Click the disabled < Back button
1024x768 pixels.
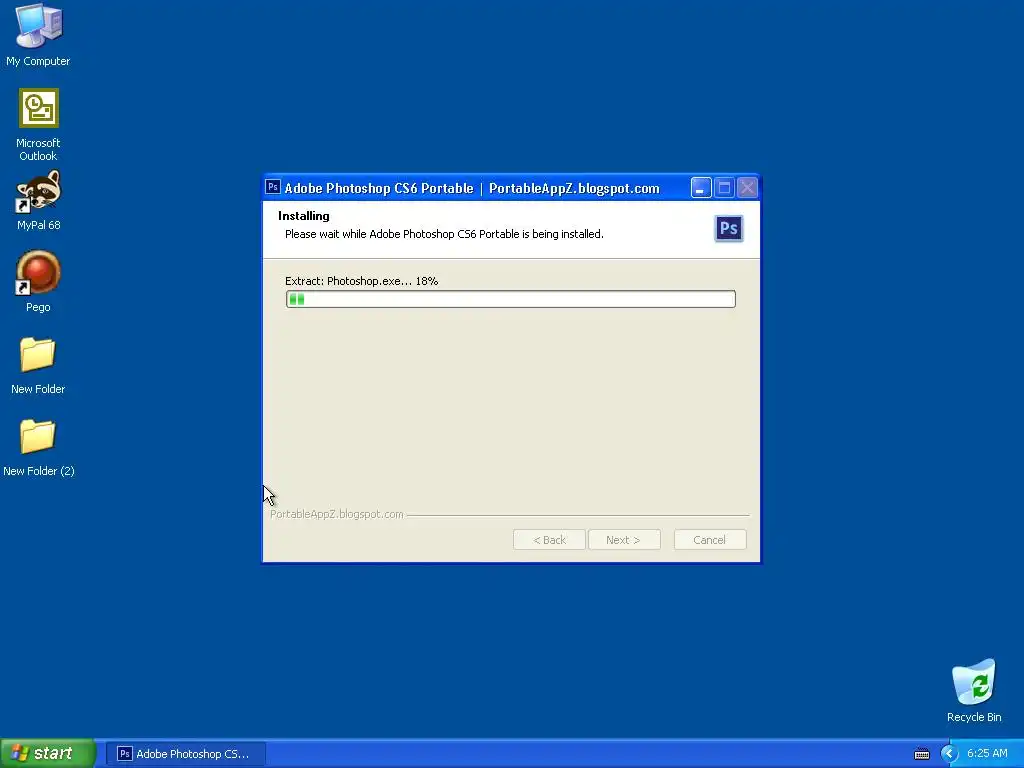point(549,540)
